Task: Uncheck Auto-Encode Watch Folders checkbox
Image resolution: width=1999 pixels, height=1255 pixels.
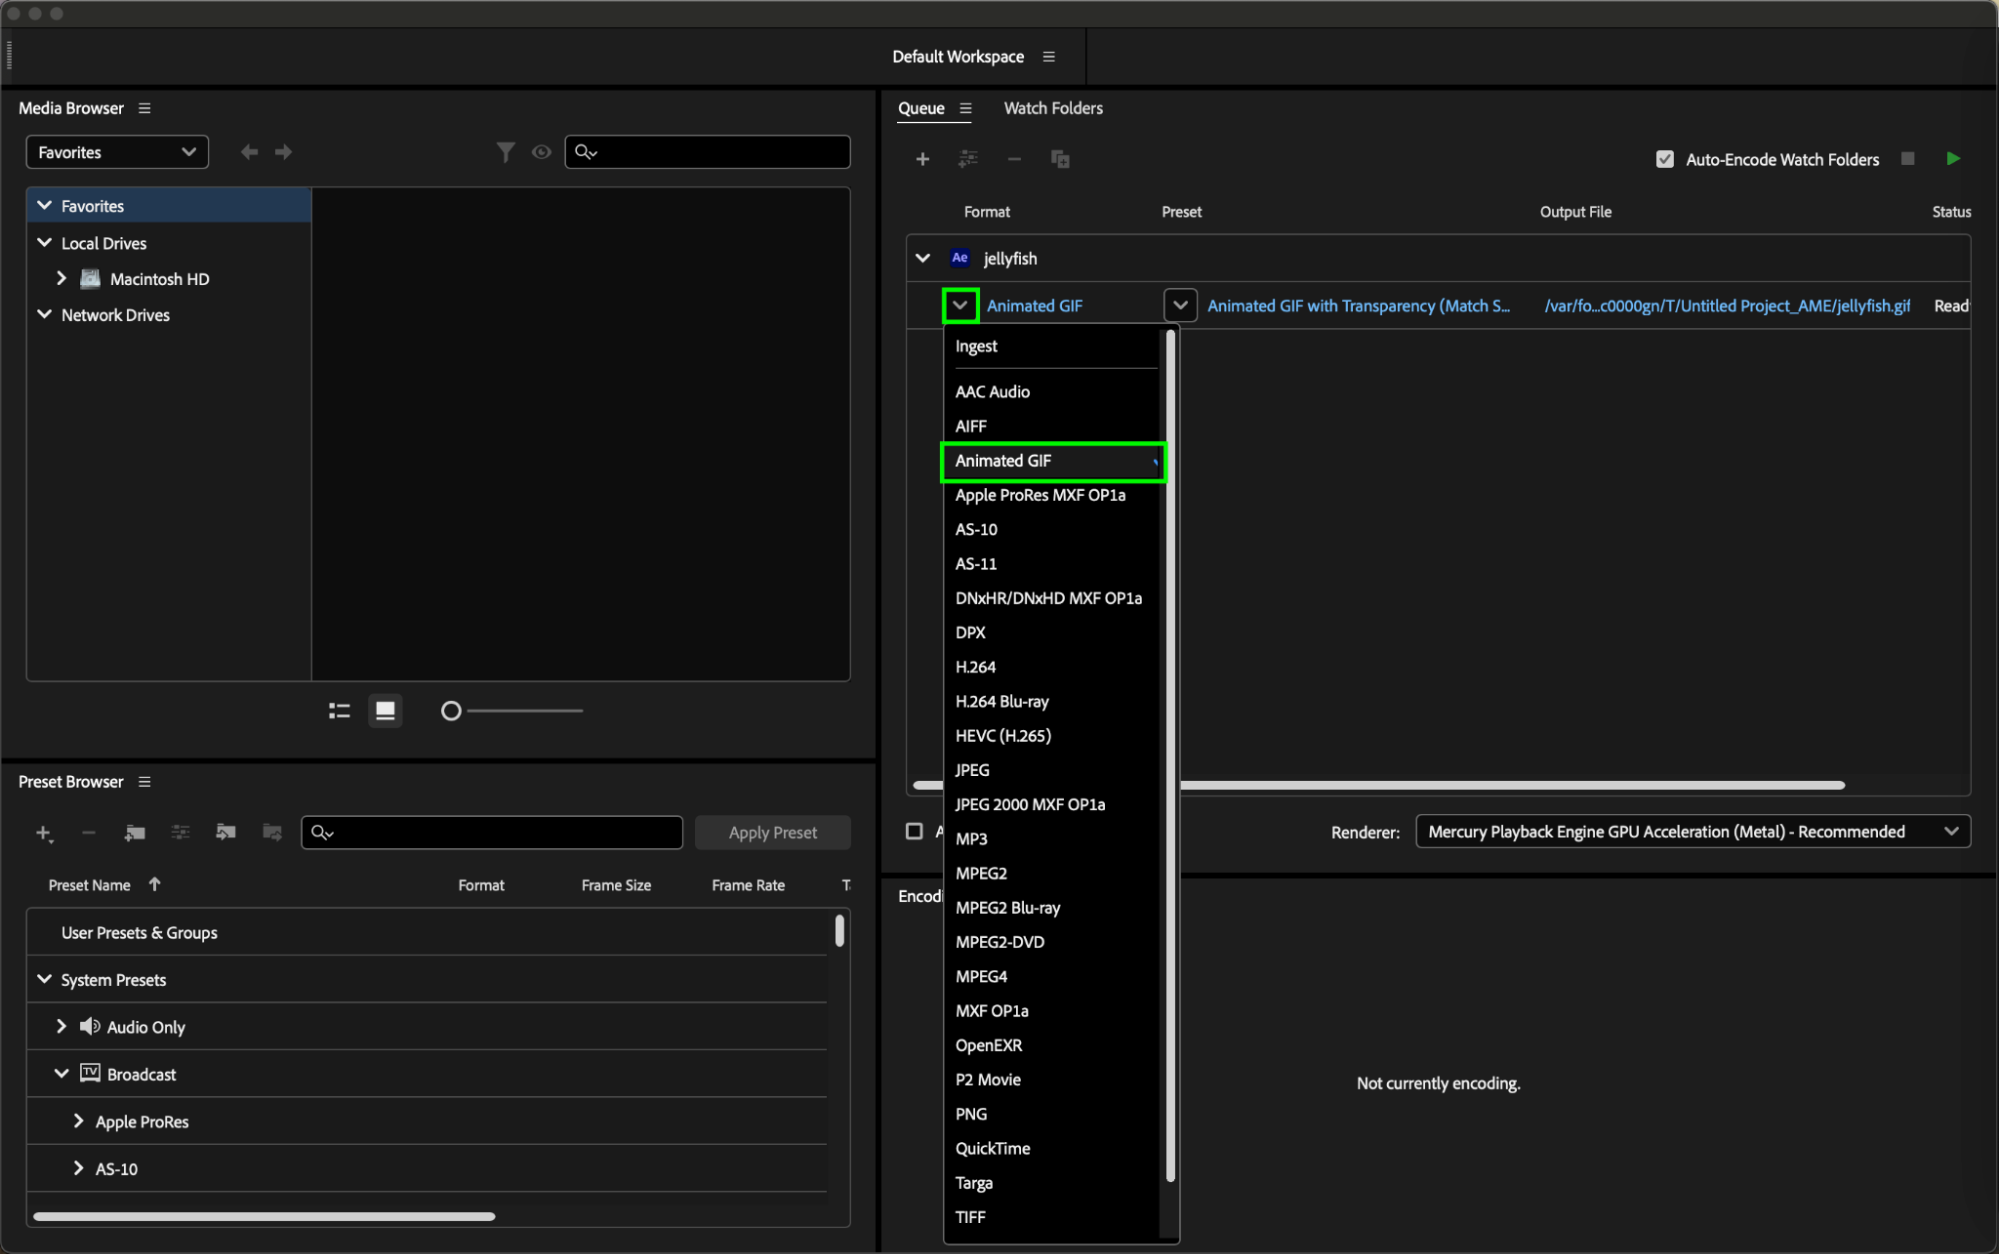Action: (x=1664, y=159)
